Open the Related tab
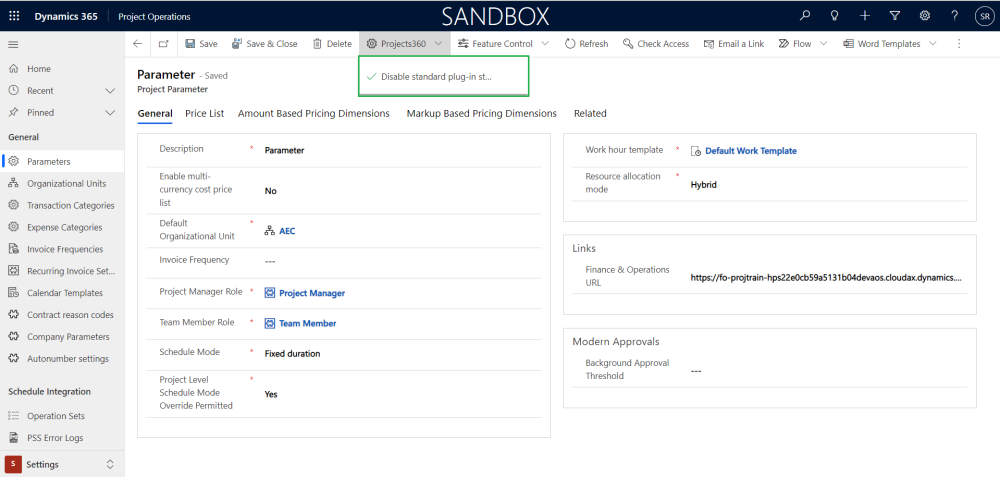Screen dimensions: 1000x477 point(590,114)
